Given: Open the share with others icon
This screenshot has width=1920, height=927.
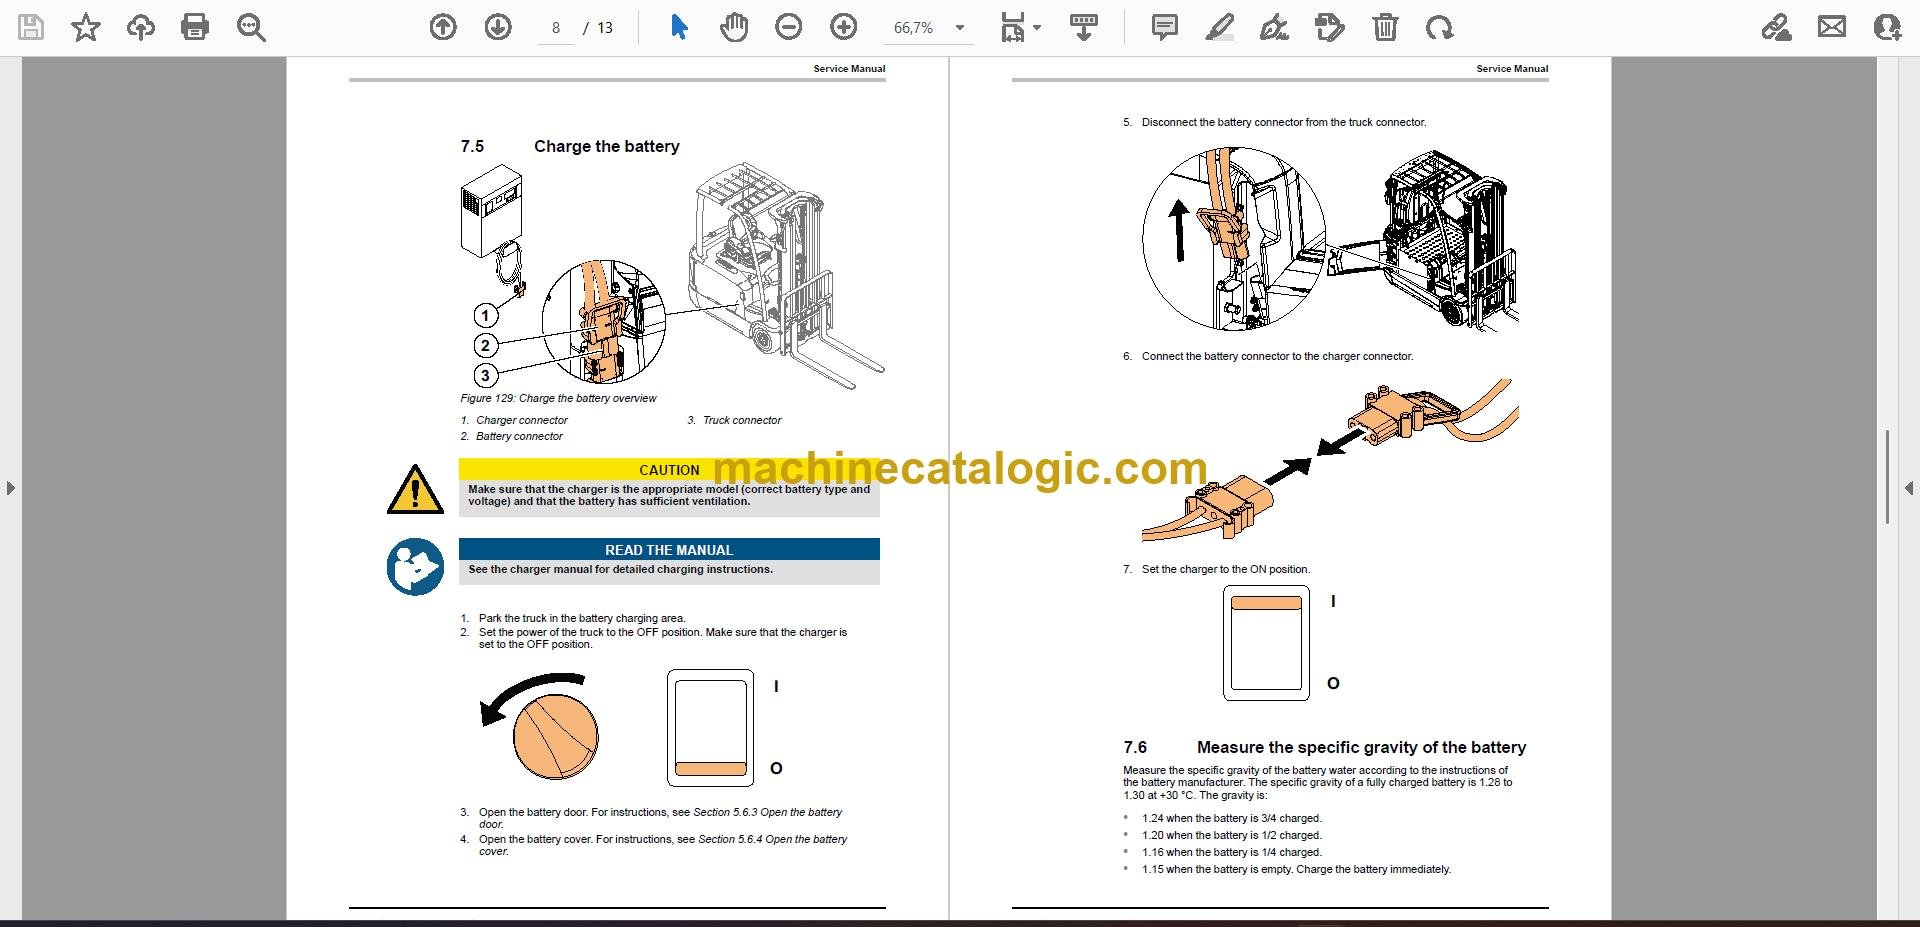Looking at the screenshot, I should tap(1887, 28).
